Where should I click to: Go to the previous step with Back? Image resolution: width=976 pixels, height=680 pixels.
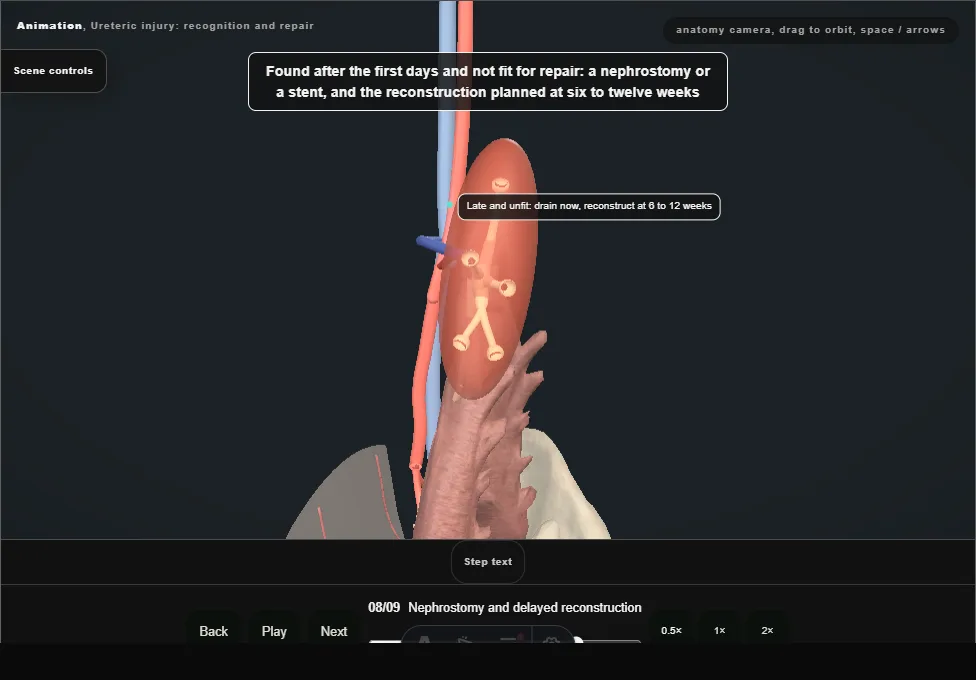[x=214, y=631]
